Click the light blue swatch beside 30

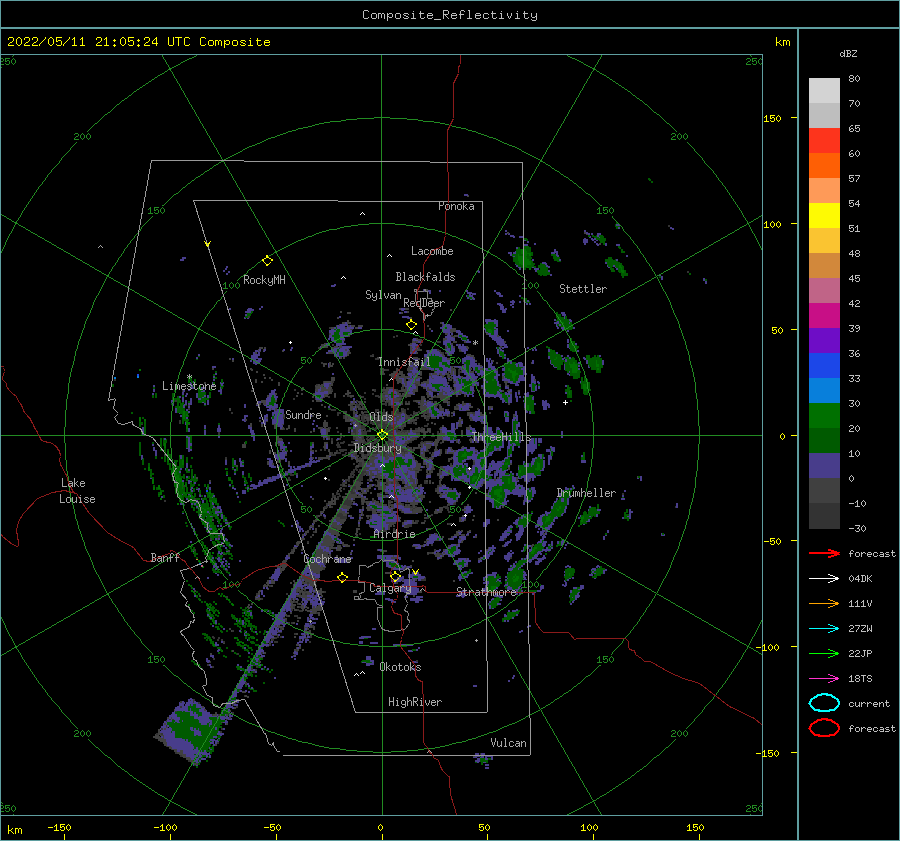click(824, 390)
